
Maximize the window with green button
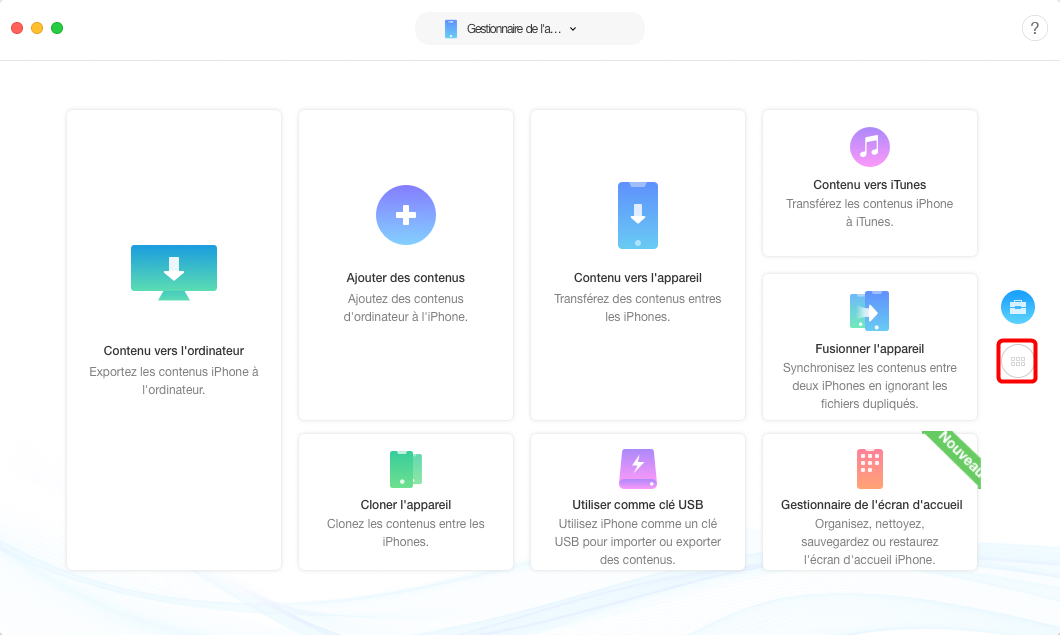57,28
